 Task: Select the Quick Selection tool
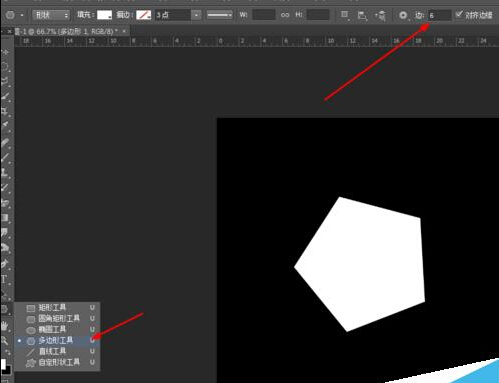5,96
